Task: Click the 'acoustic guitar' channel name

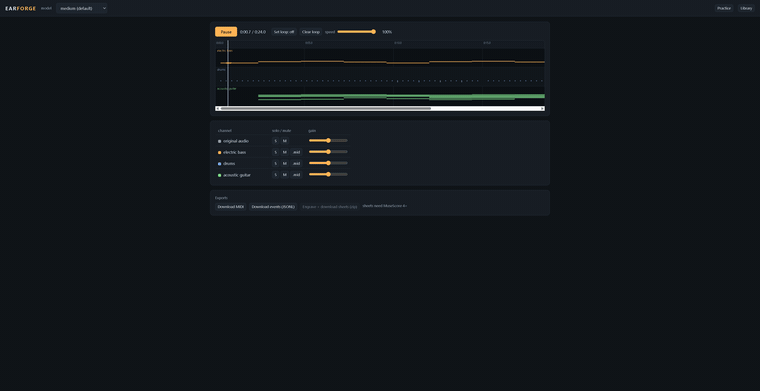Action: (x=237, y=174)
